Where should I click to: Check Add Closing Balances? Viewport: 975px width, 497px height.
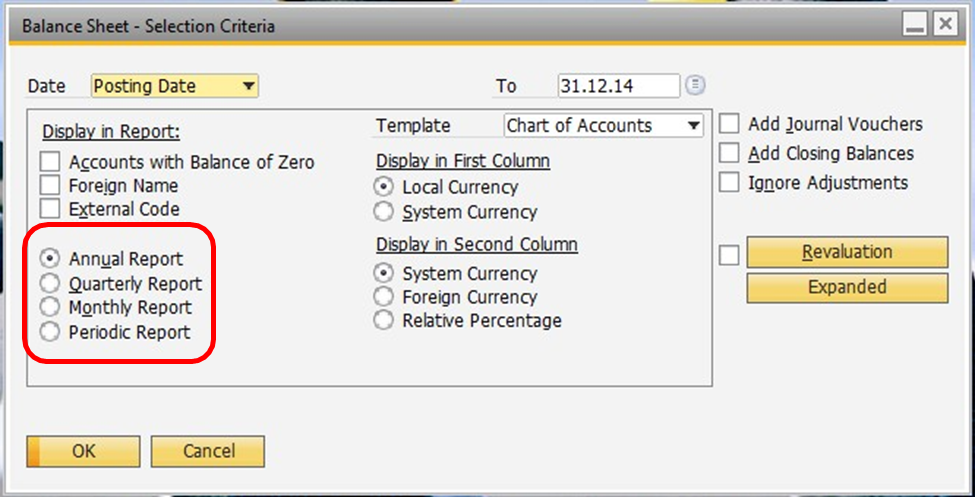(x=730, y=153)
